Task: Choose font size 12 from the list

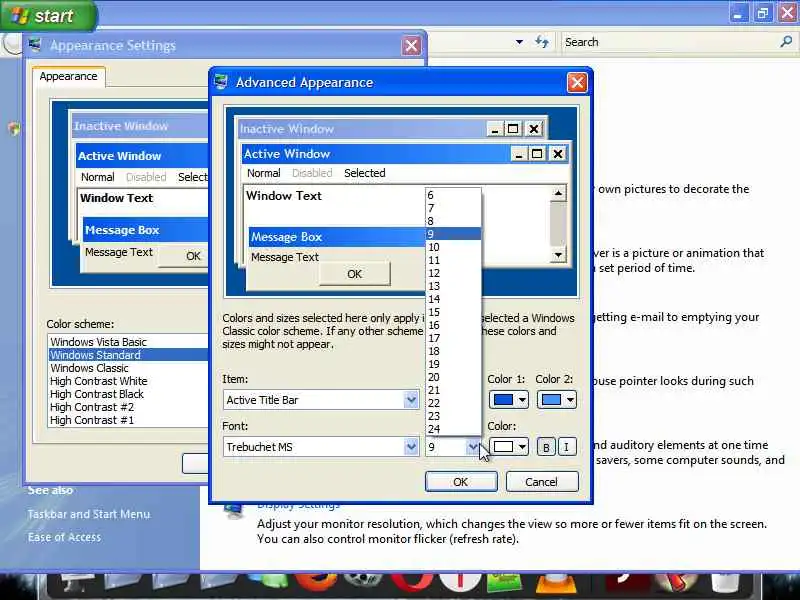Action: 453,273
